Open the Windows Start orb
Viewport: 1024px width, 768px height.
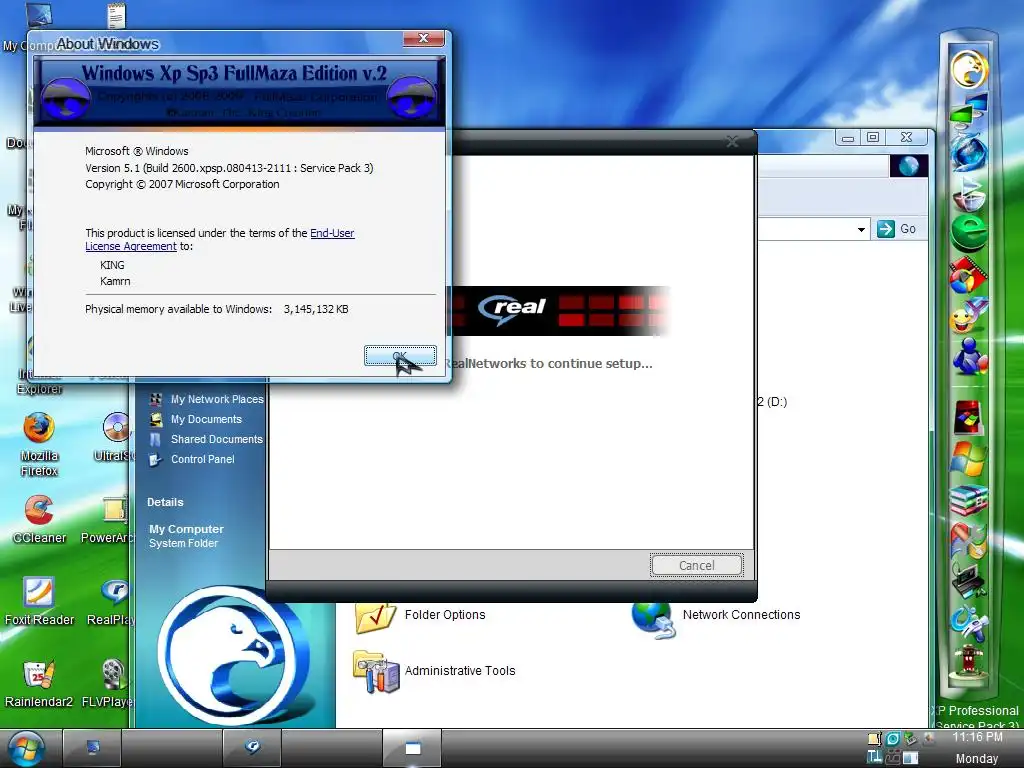pyautogui.click(x=25, y=749)
